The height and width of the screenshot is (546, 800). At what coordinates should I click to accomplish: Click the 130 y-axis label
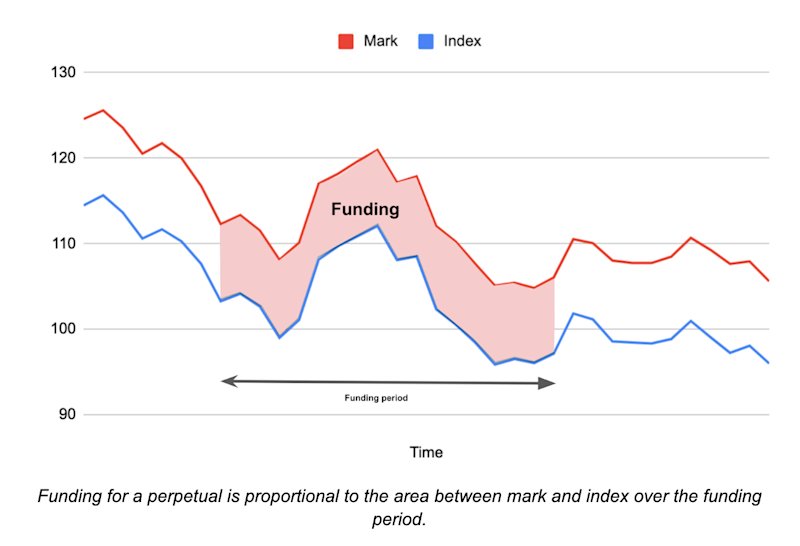[x=63, y=72]
